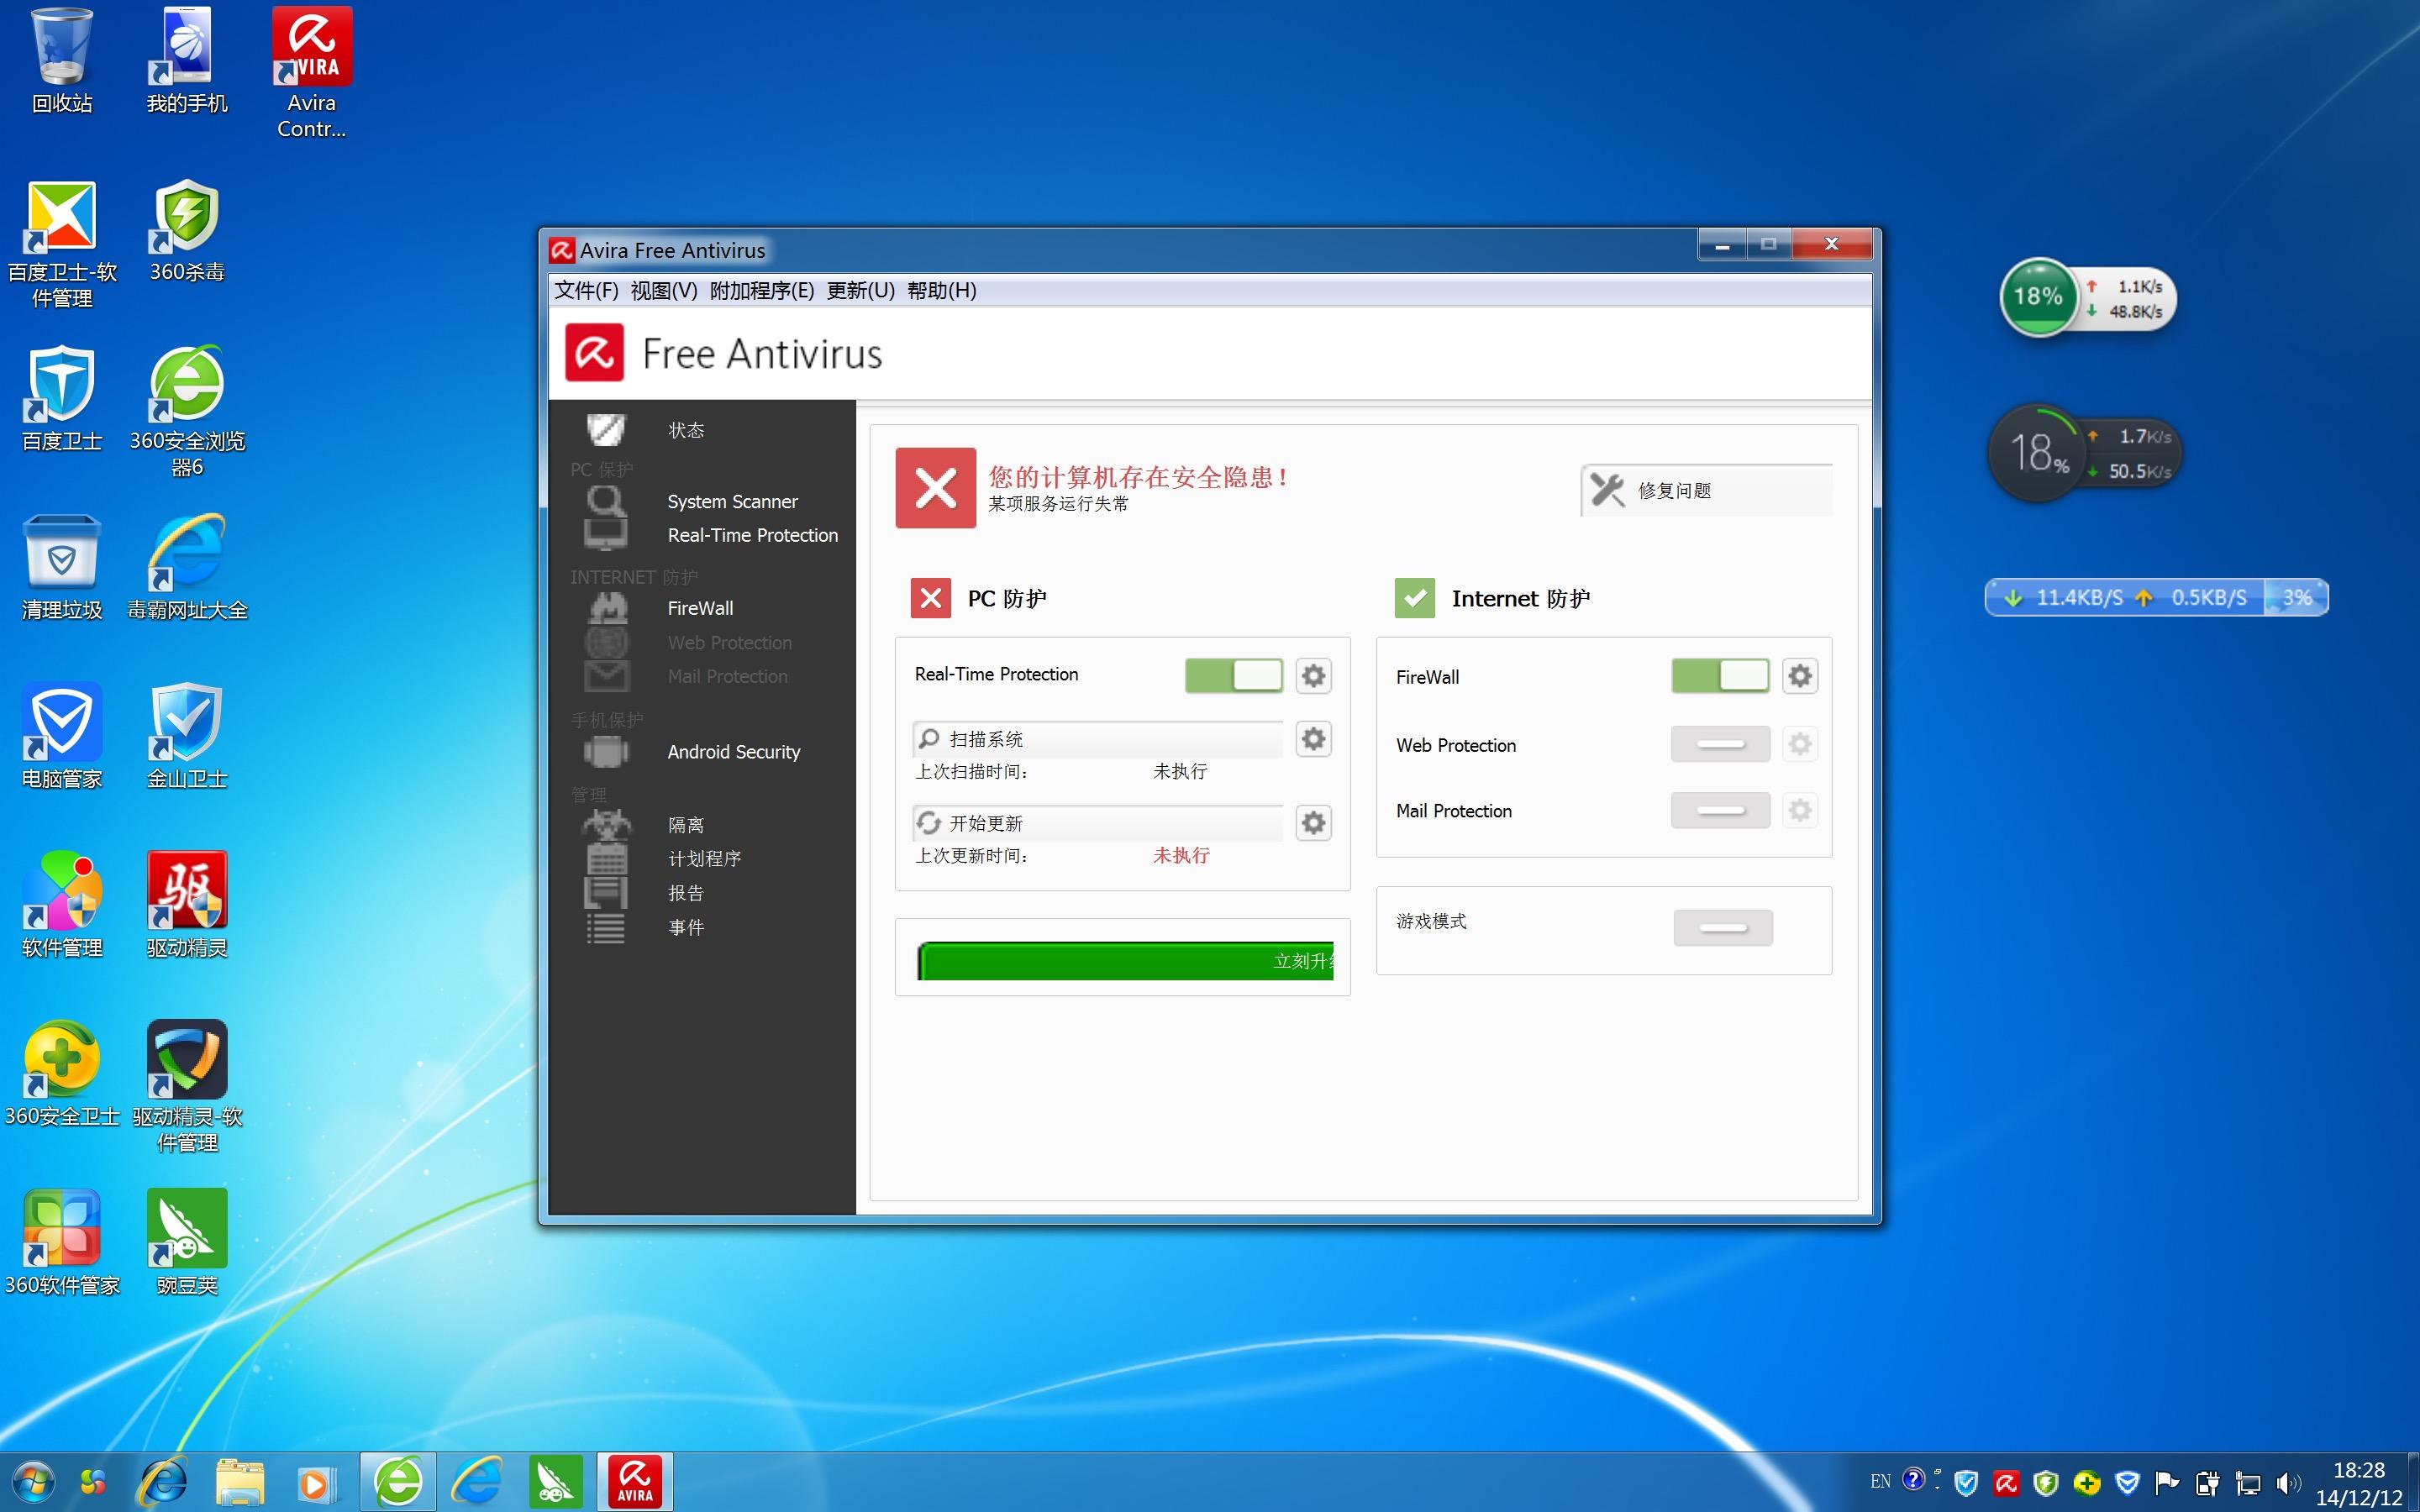
Task: Click the 11.4KB/S network speed widget
Action: click(2156, 598)
